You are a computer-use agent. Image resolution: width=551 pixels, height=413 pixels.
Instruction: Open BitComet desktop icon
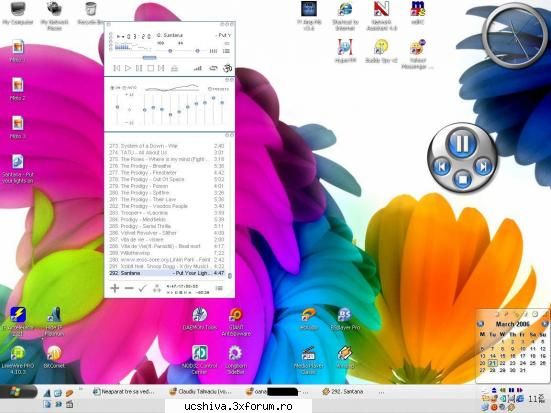(54, 356)
